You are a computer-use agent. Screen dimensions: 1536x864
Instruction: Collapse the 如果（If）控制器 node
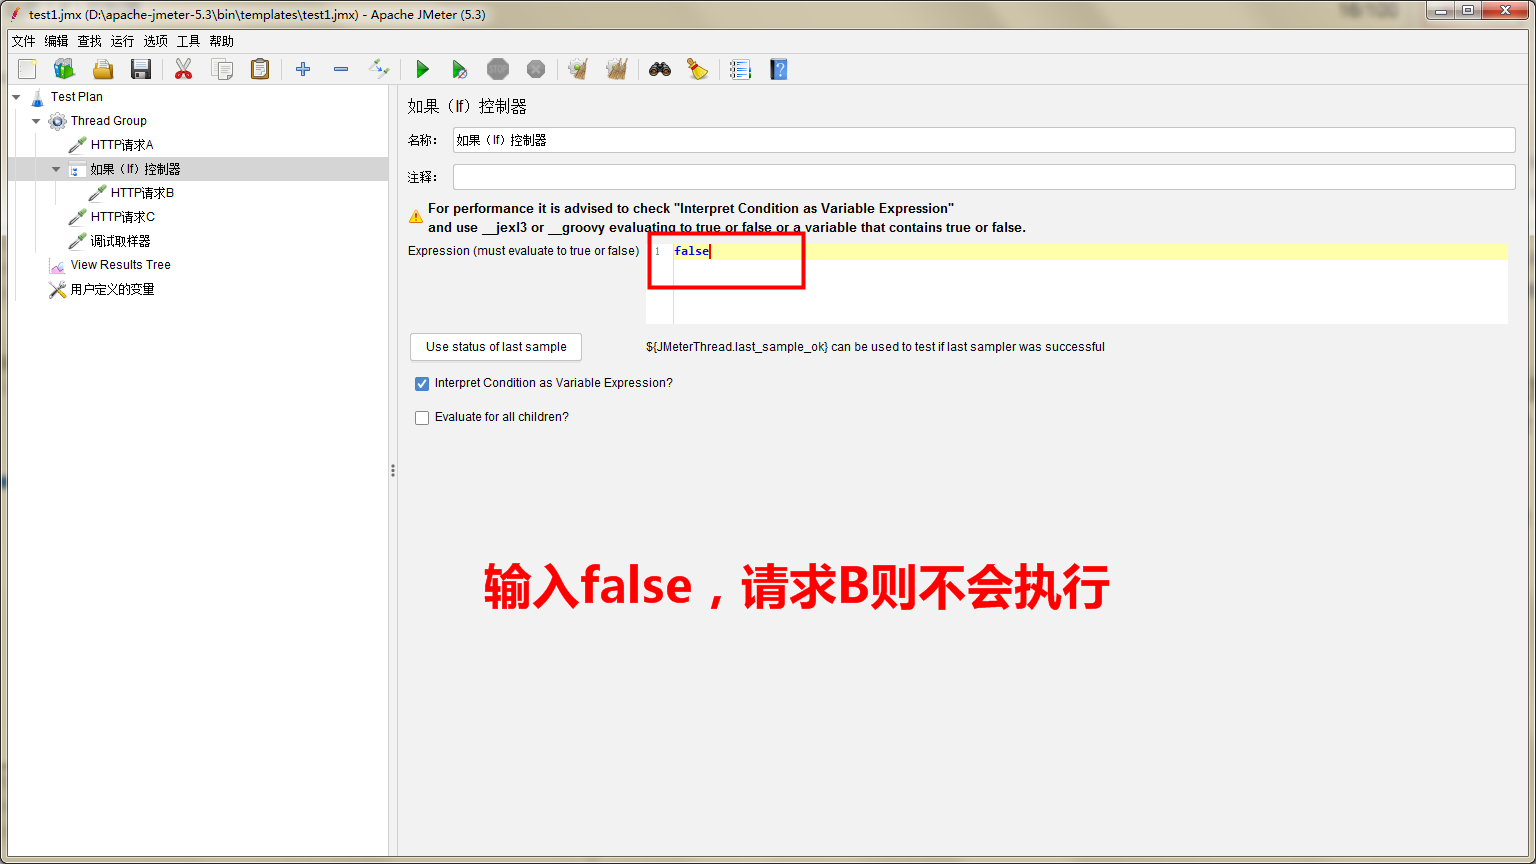56,168
